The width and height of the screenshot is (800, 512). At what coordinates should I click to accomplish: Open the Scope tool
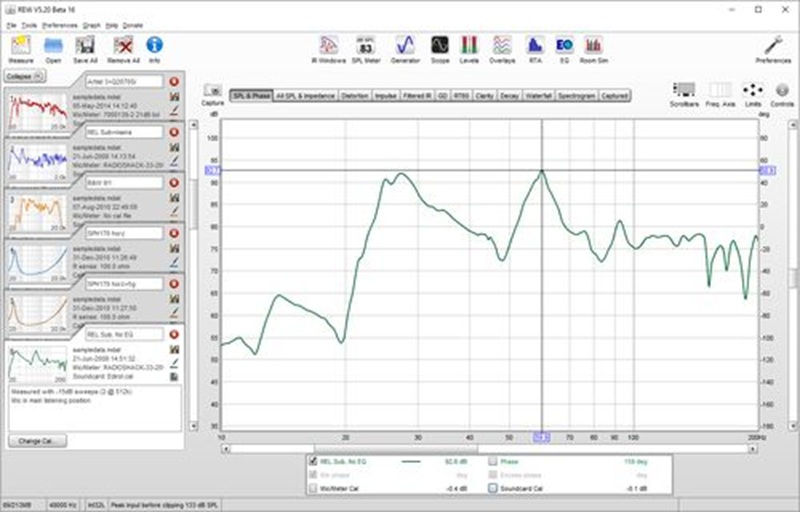440,49
